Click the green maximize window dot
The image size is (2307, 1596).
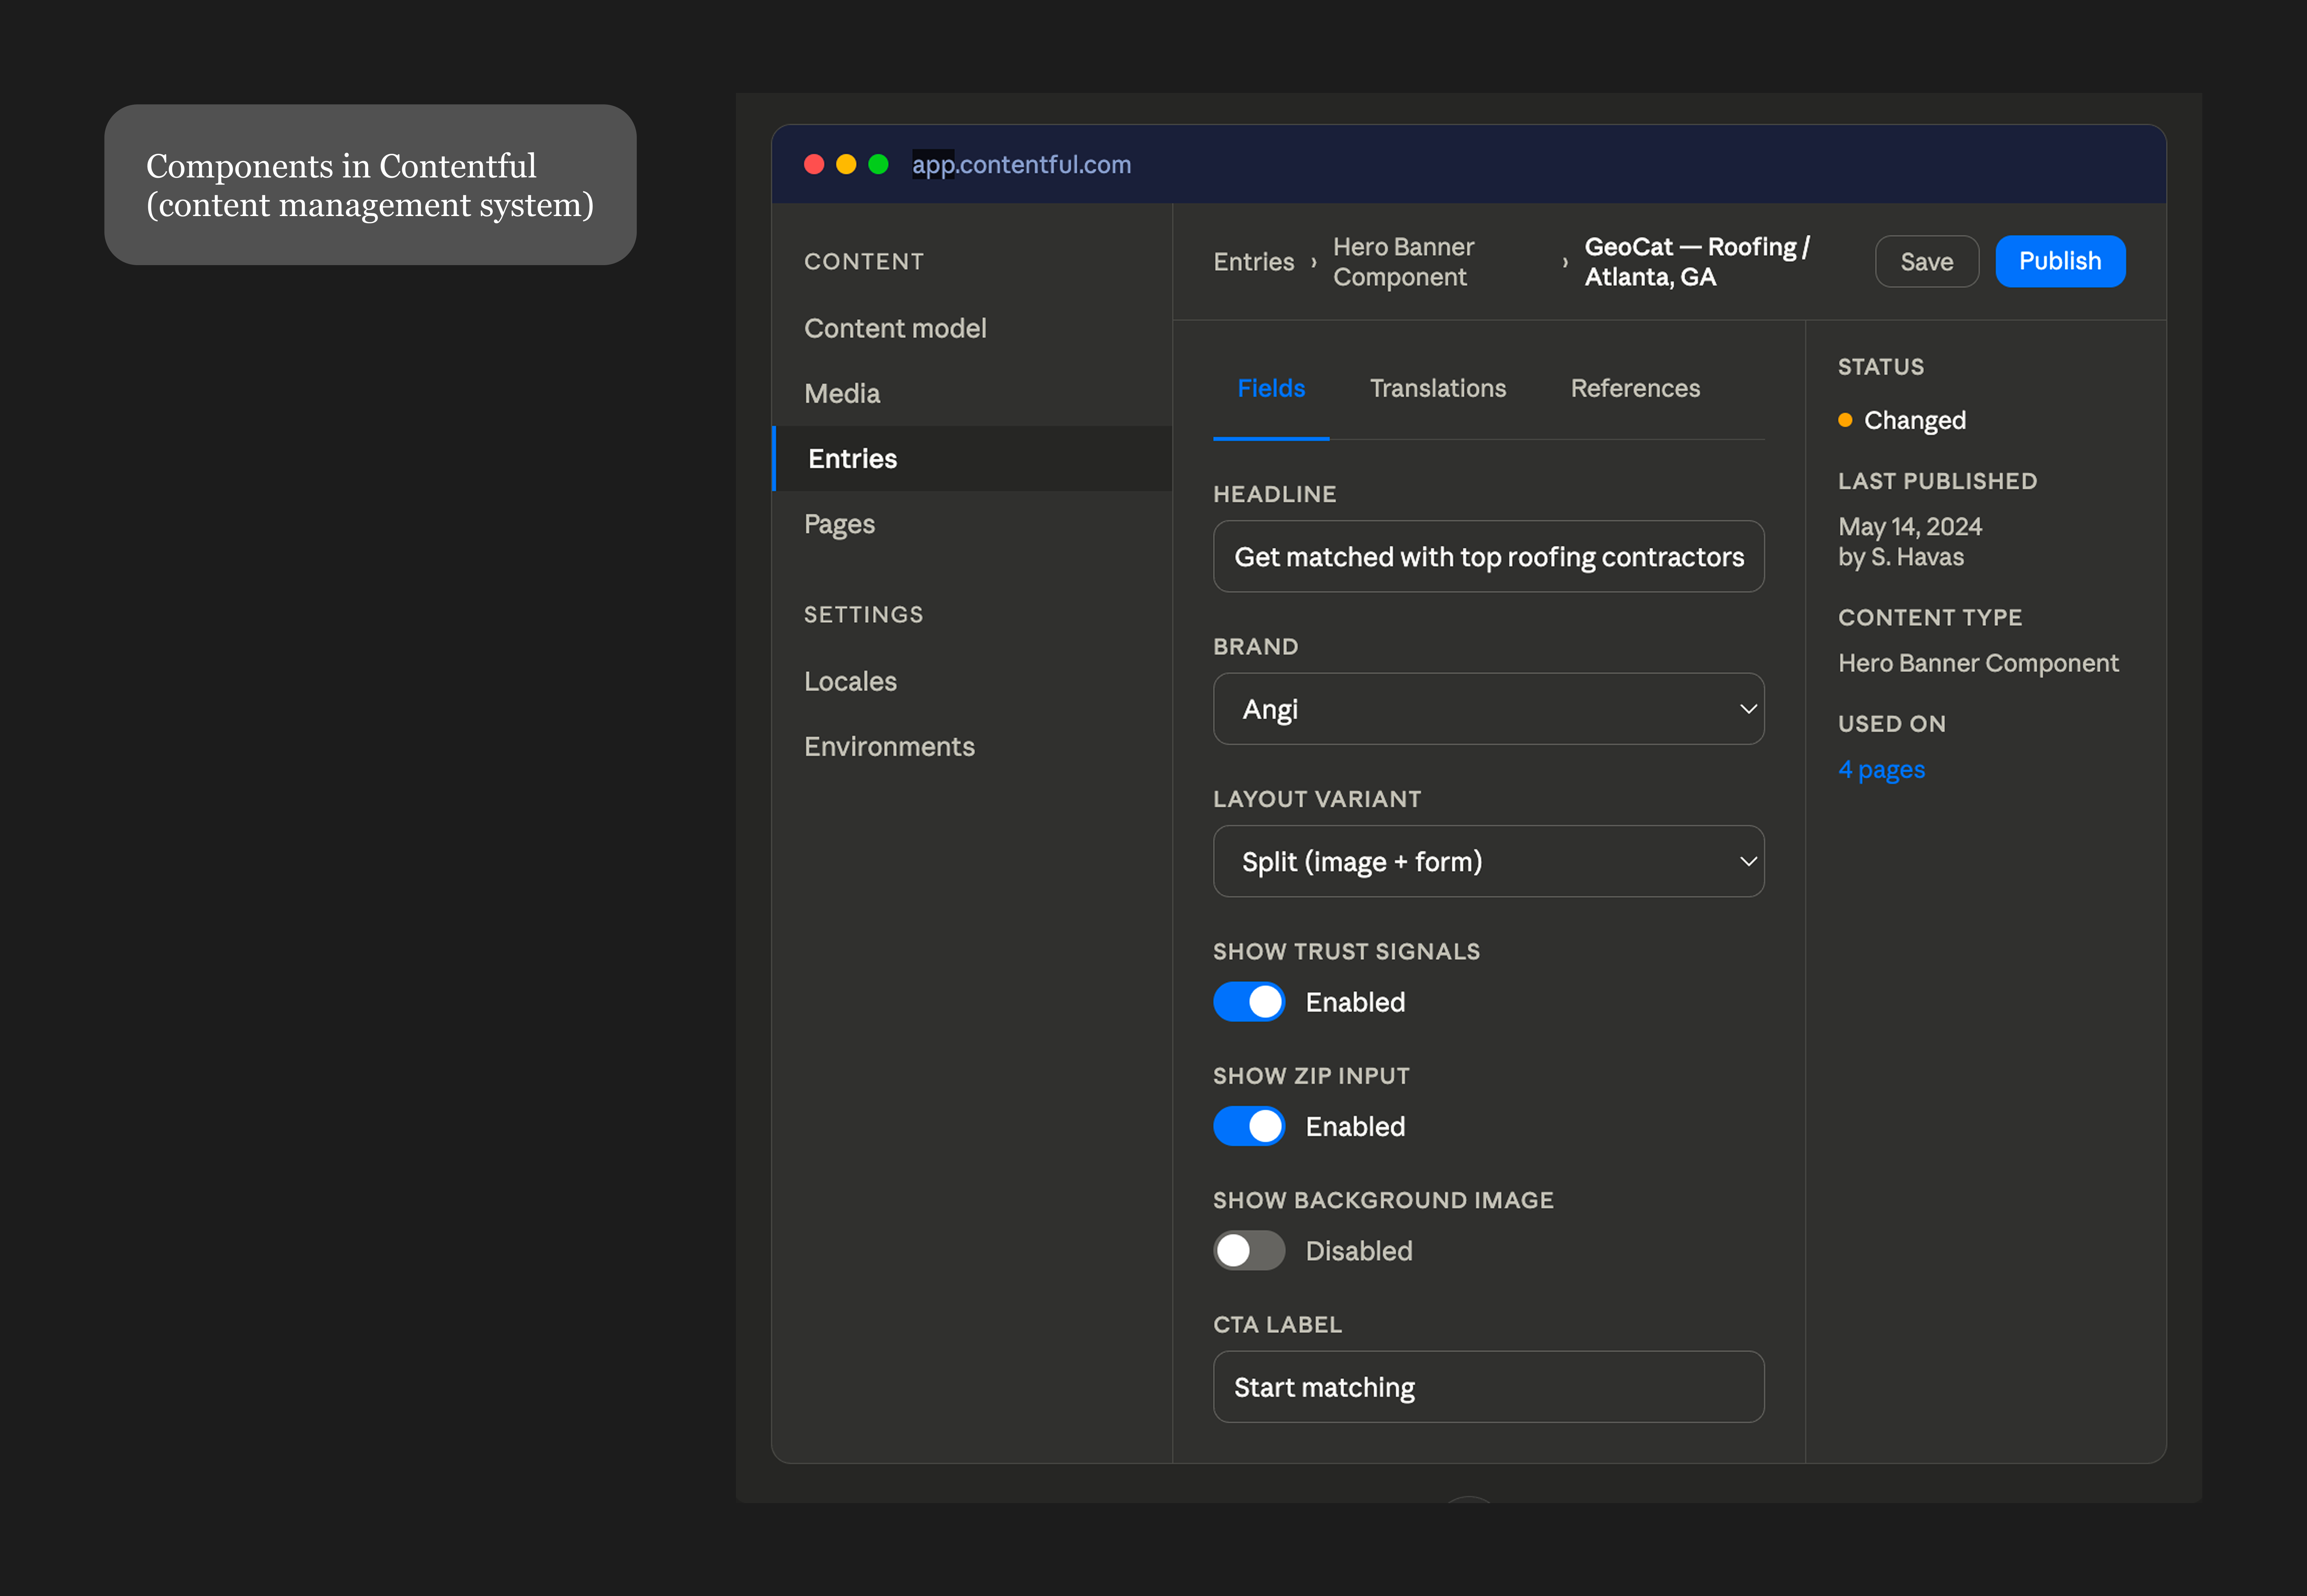click(x=878, y=164)
